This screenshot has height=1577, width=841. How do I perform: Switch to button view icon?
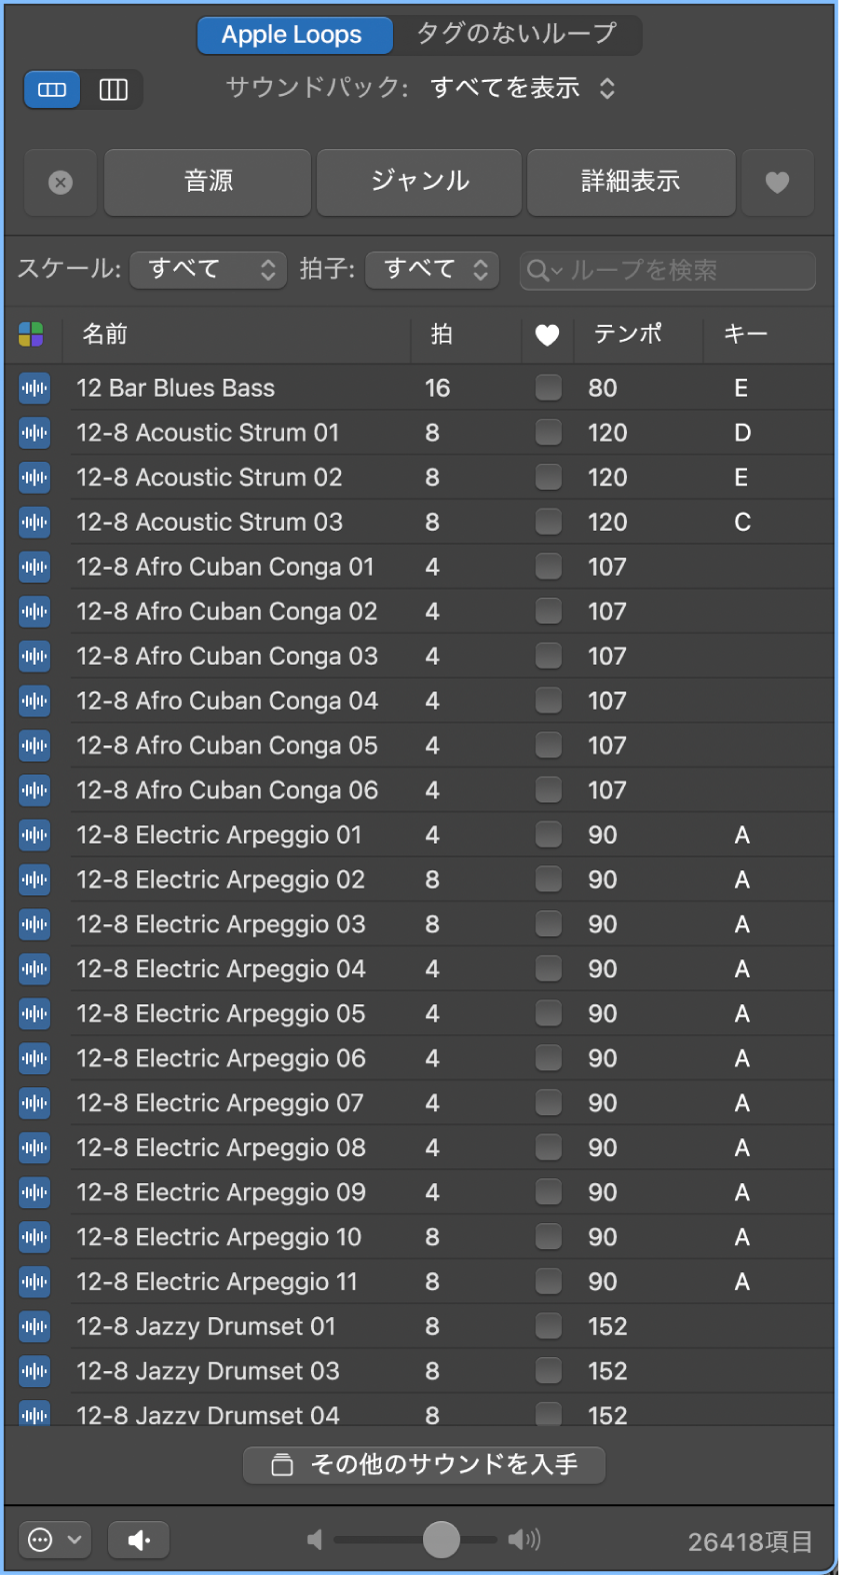(52, 90)
